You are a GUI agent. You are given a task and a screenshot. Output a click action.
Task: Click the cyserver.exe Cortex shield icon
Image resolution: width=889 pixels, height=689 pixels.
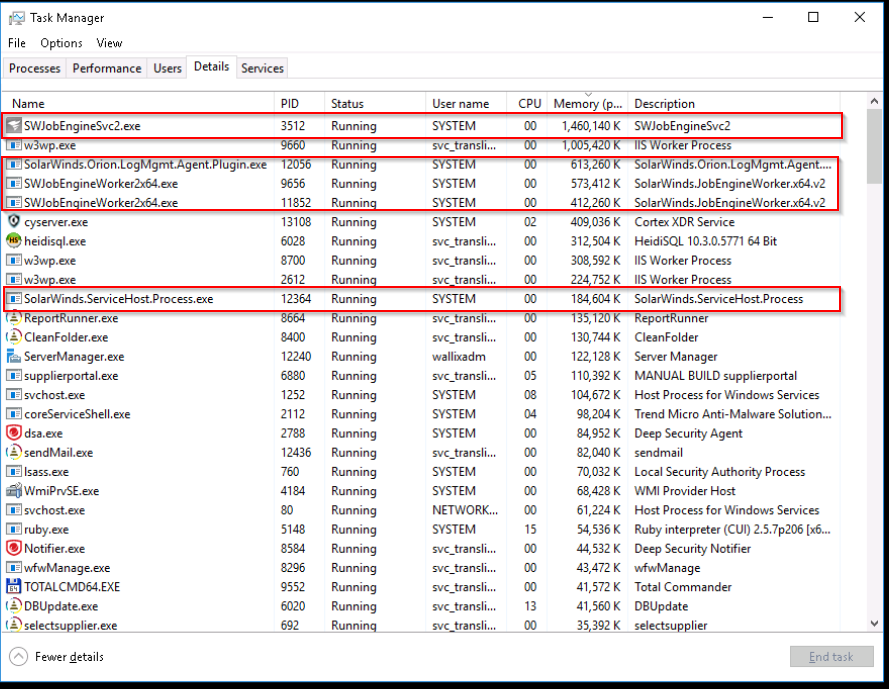pos(14,221)
